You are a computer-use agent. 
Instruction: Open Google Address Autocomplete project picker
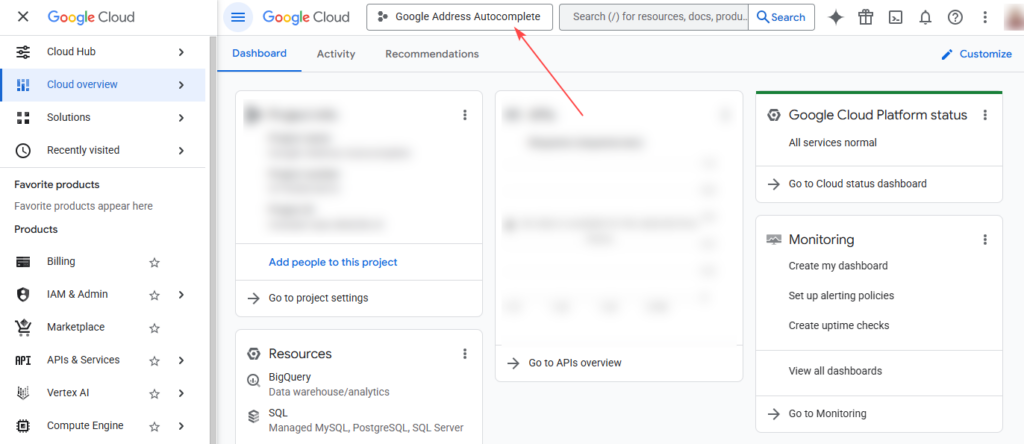click(x=459, y=17)
